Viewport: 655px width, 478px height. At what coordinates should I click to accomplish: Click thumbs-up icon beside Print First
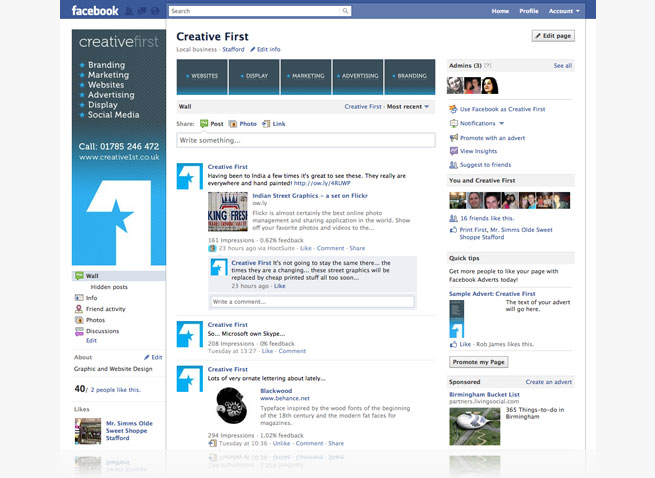pyautogui.click(x=453, y=230)
